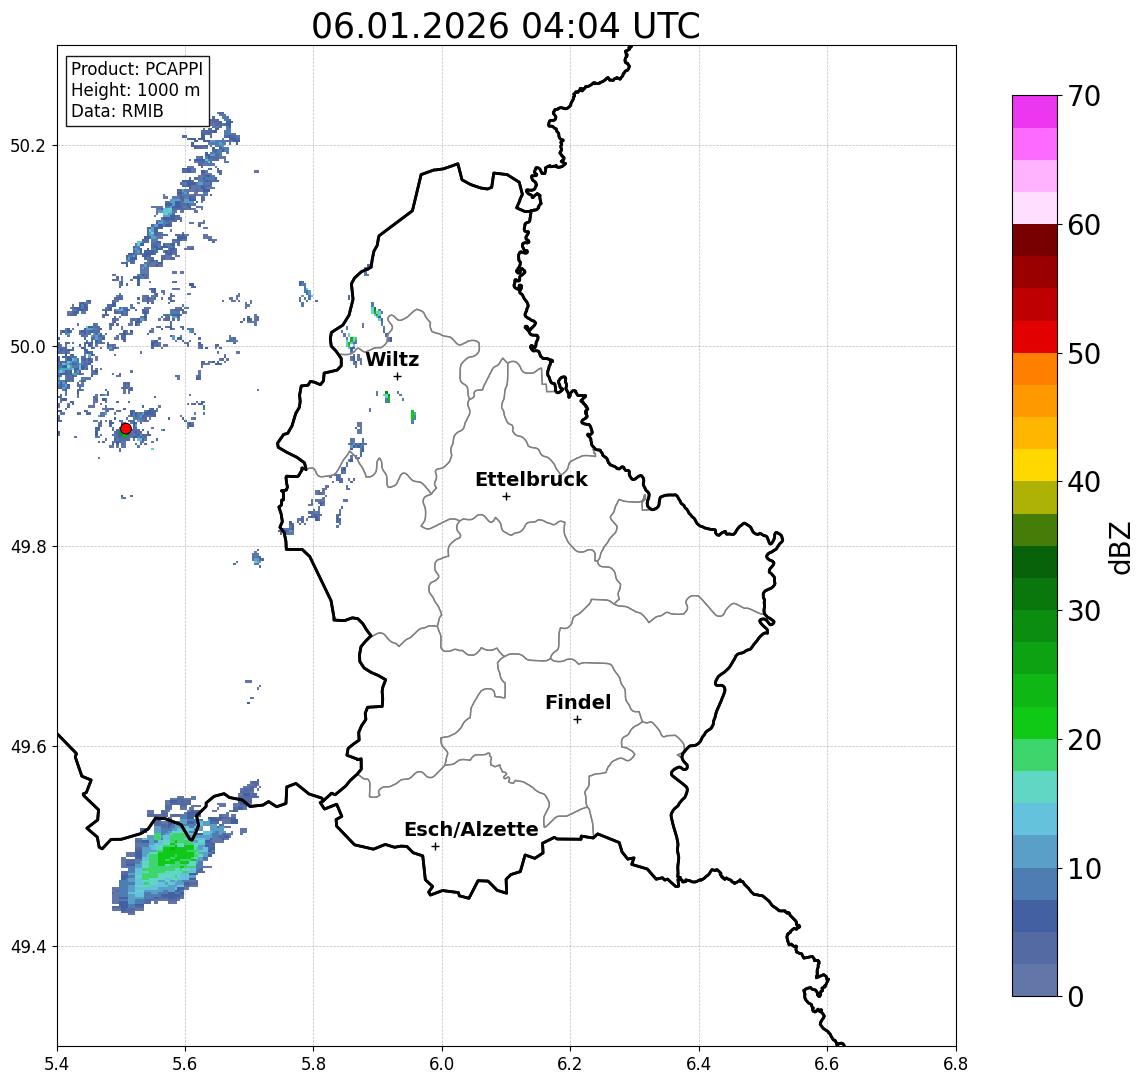Click the colorbar tick label 60
The height and width of the screenshot is (1084, 1145).
pyautogui.click(x=1084, y=225)
